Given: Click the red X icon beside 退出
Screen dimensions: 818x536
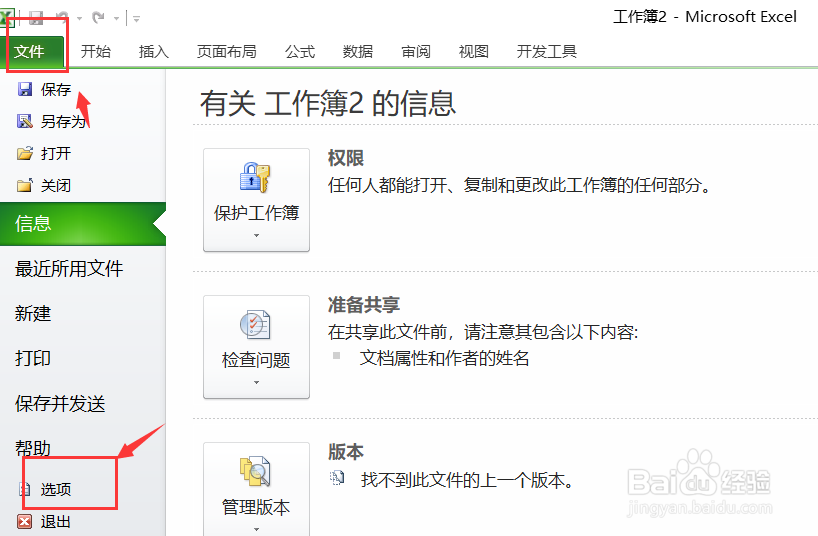Looking at the screenshot, I should pyautogui.click(x=25, y=521).
